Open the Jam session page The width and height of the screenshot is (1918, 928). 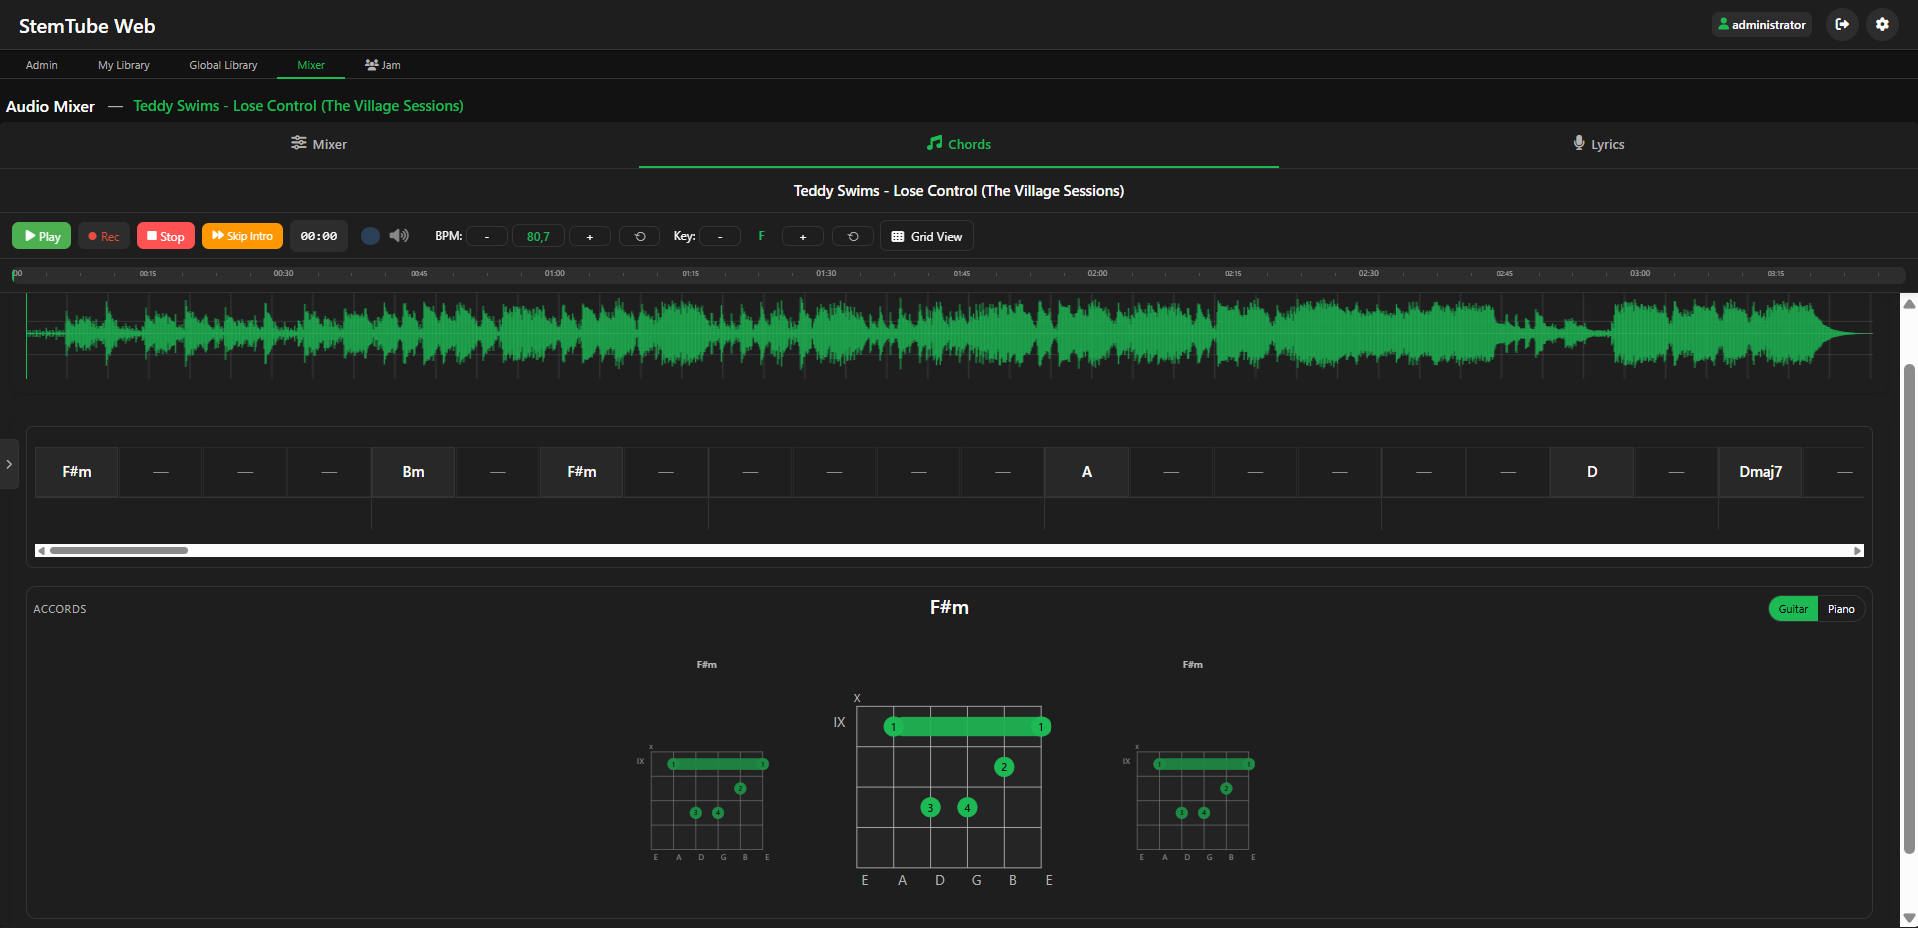point(383,65)
